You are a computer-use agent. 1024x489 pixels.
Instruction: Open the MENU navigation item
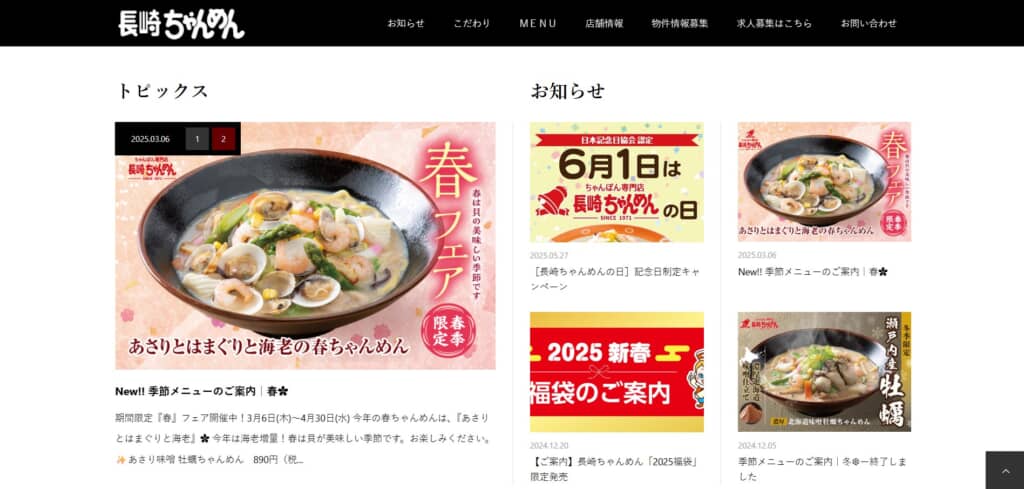pyautogui.click(x=538, y=24)
